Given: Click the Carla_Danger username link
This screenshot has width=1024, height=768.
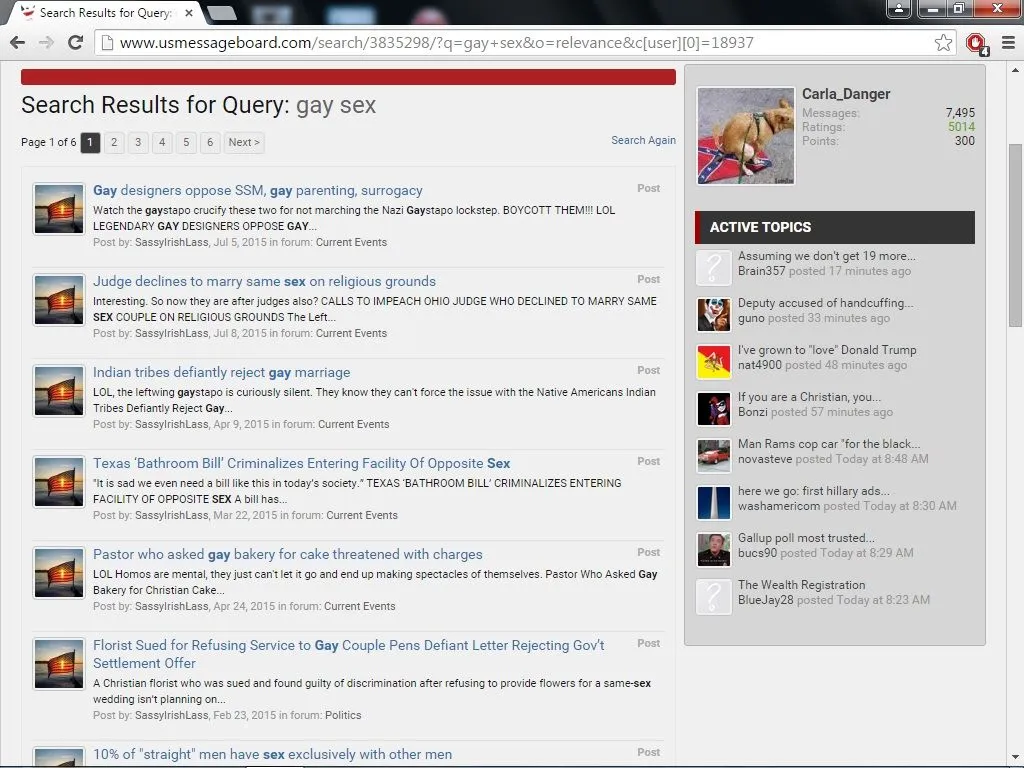Looking at the screenshot, I should point(846,94).
